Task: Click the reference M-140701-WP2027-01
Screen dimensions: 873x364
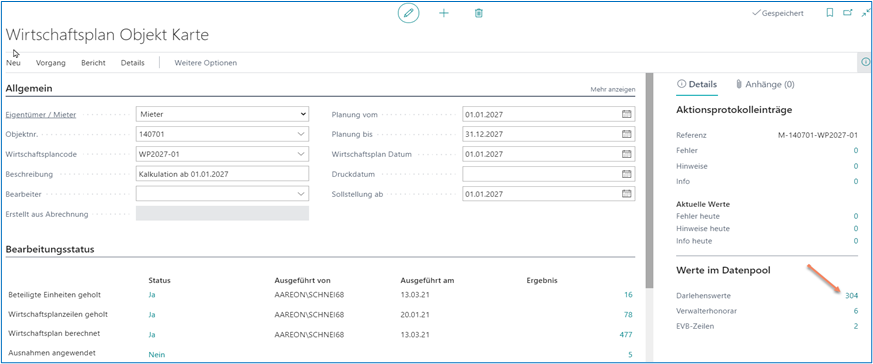Action: coord(817,135)
